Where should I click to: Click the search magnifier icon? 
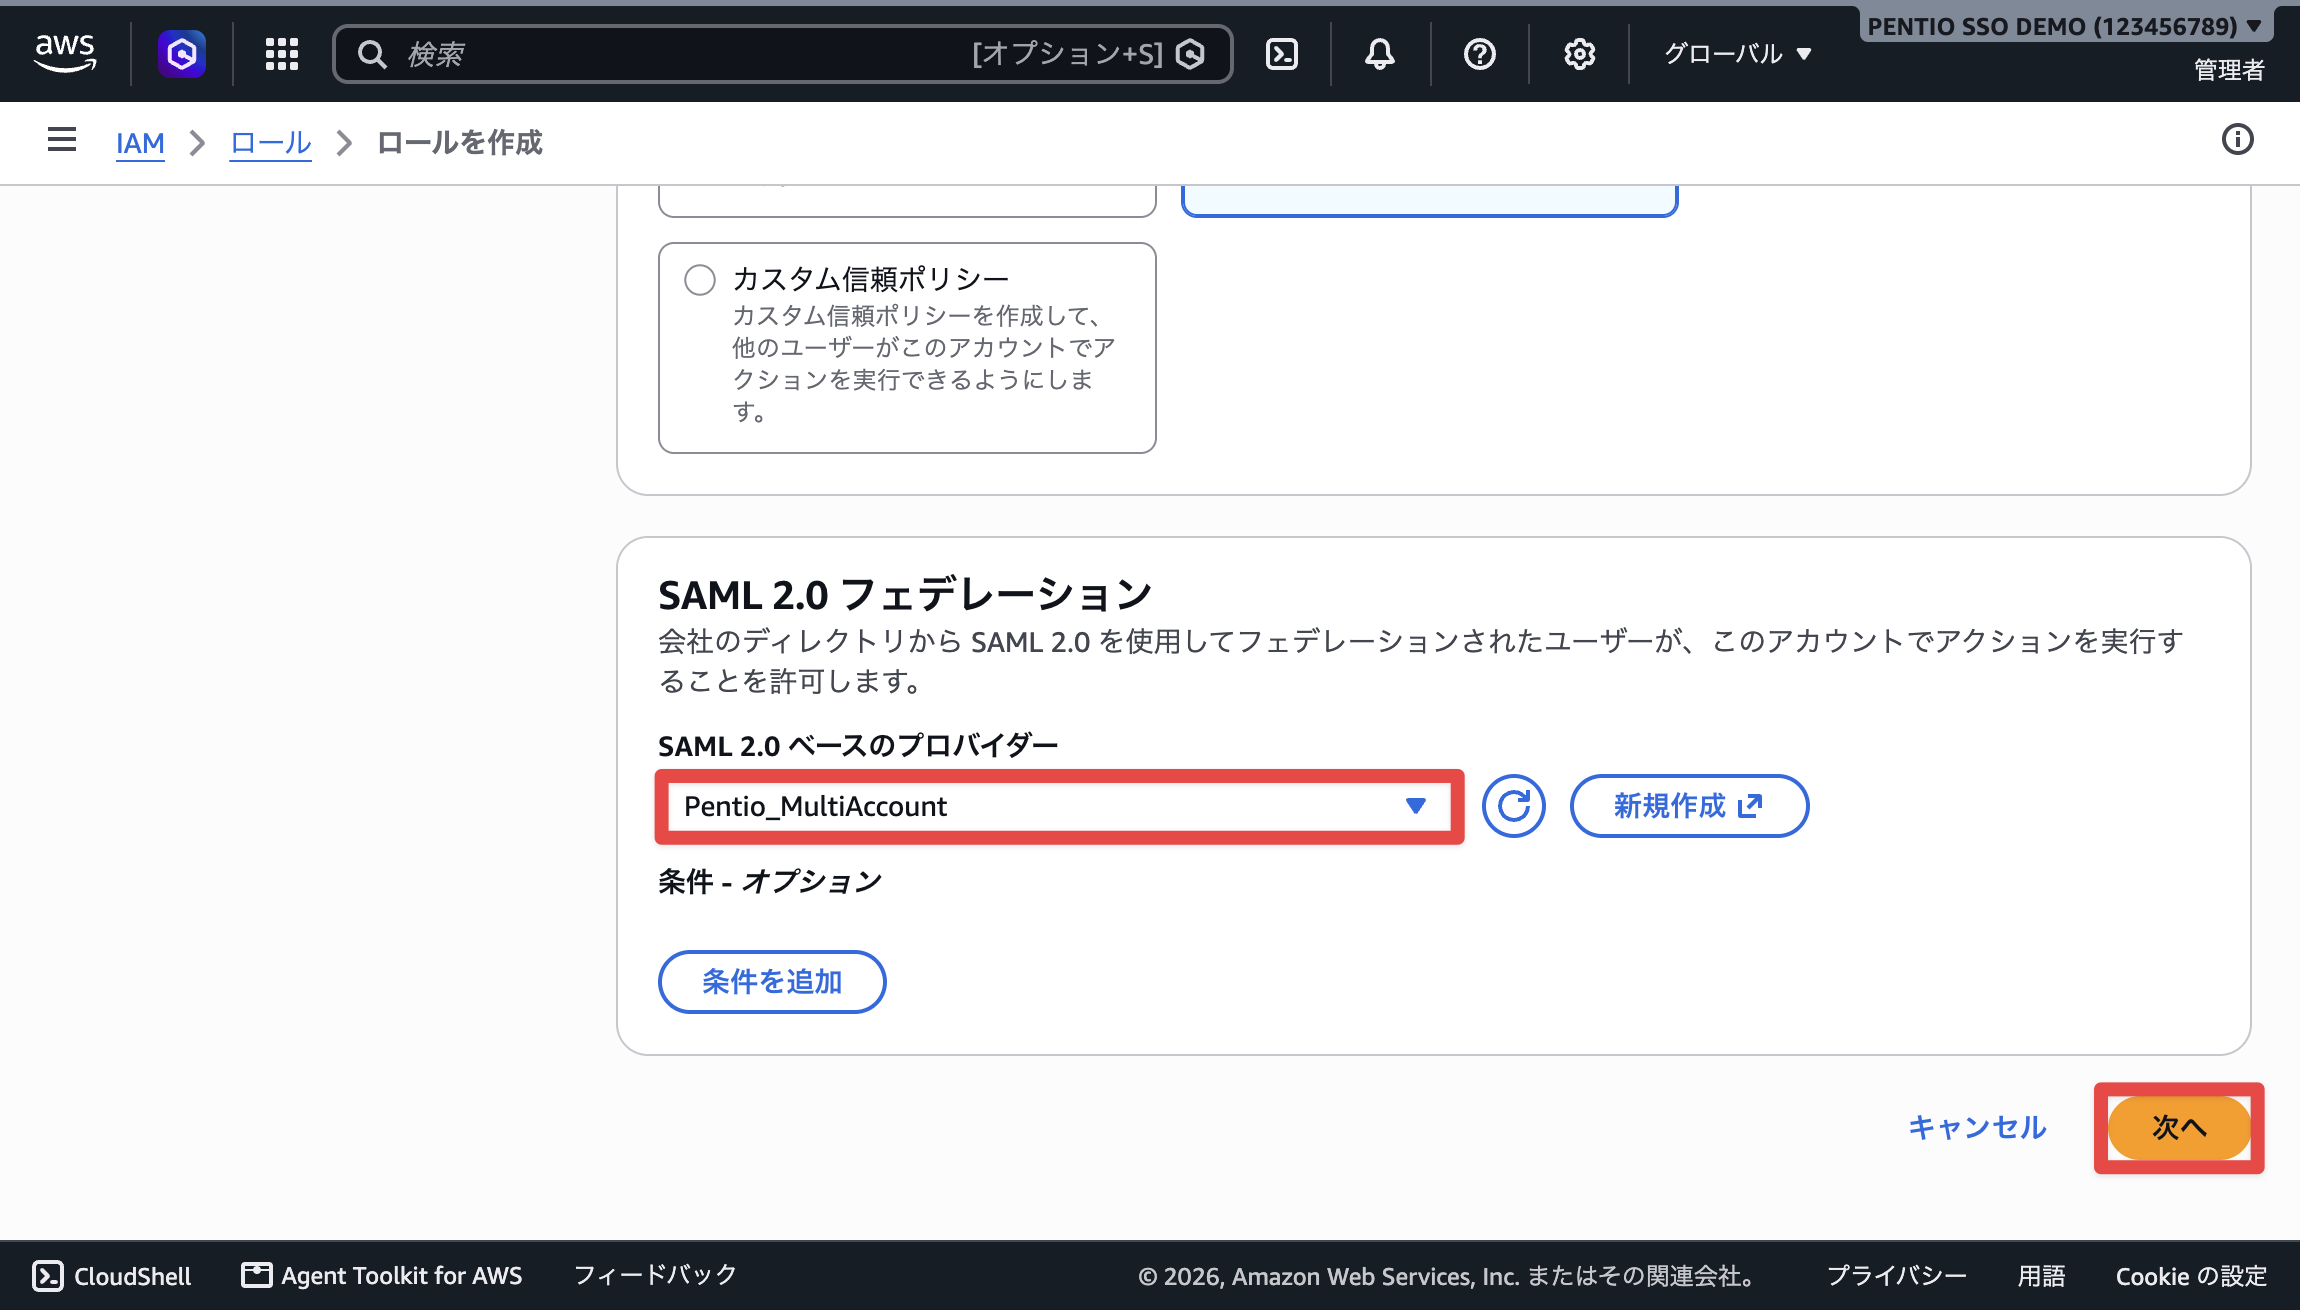click(372, 54)
